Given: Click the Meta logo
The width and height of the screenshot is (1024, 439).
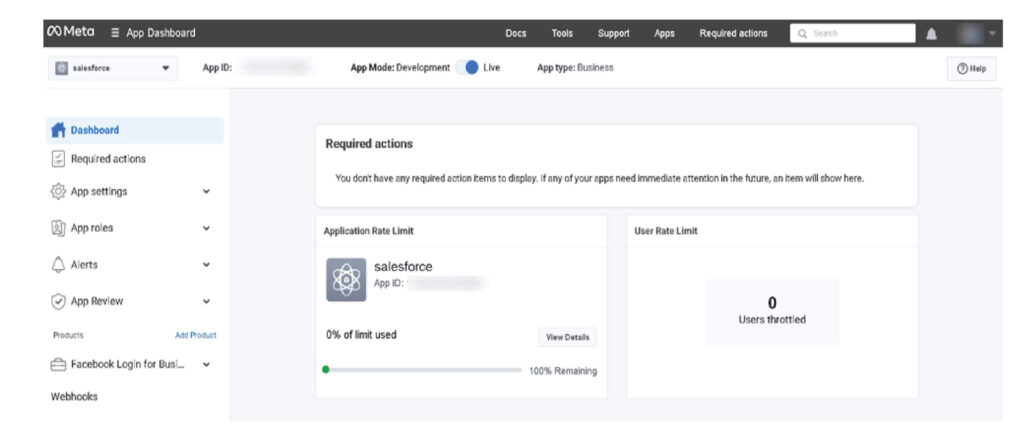Looking at the screenshot, I should (71, 32).
